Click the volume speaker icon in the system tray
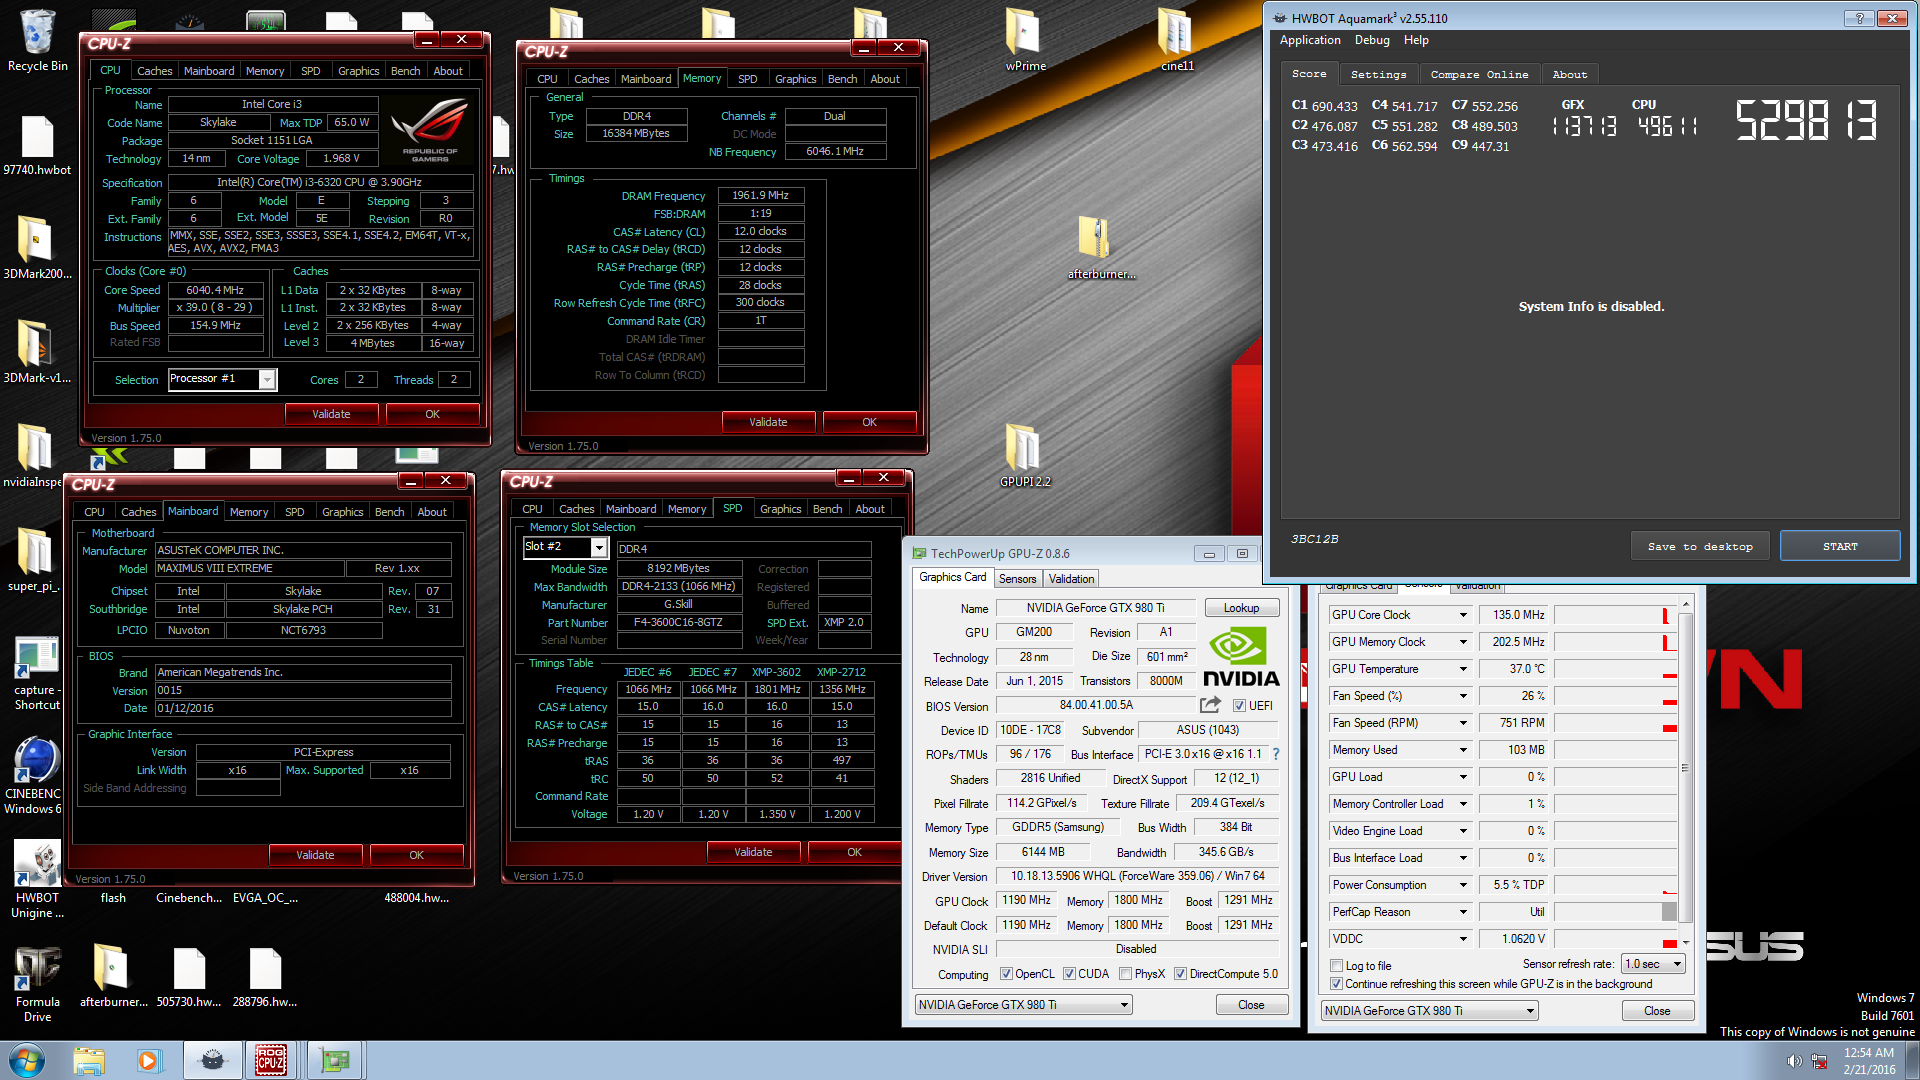 pos(1794,1060)
